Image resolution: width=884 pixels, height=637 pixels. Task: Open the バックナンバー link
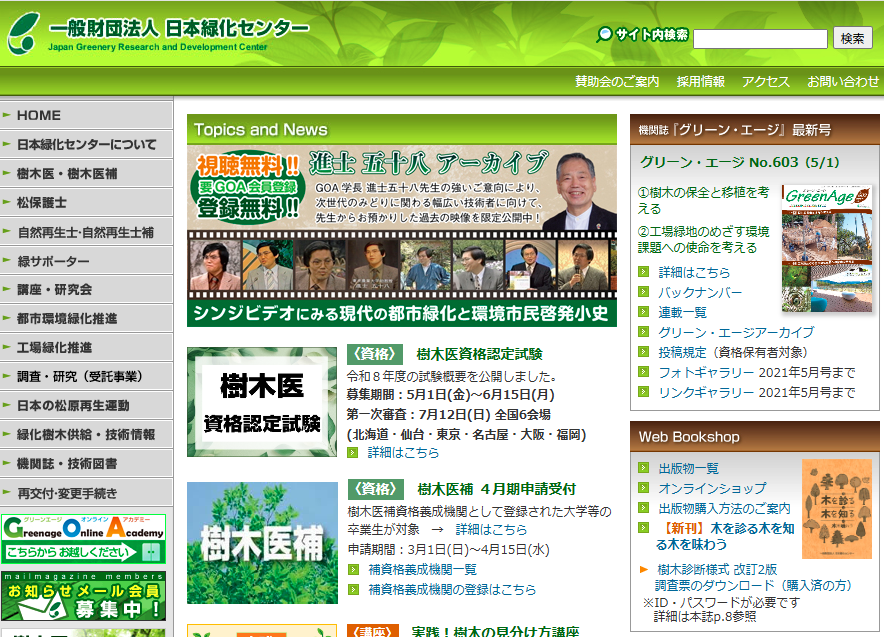(x=699, y=292)
